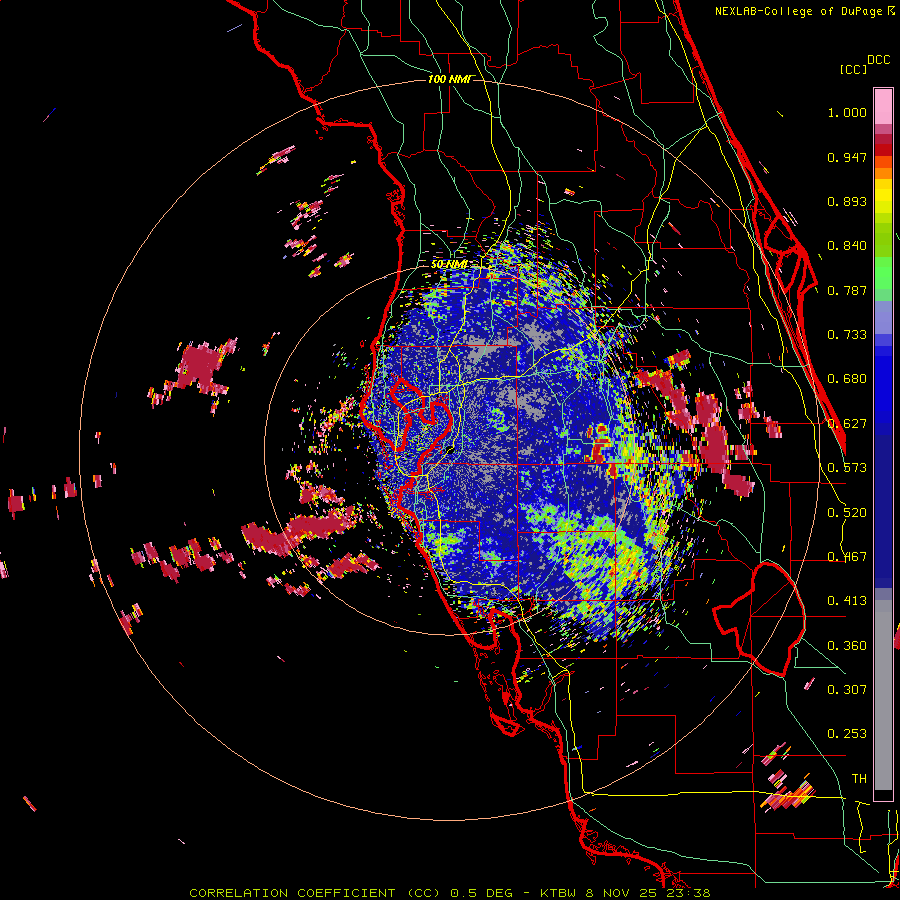Screen dimensions: 900x900
Task: Click the 0.947 scale value
Action: [x=847, y=157]
